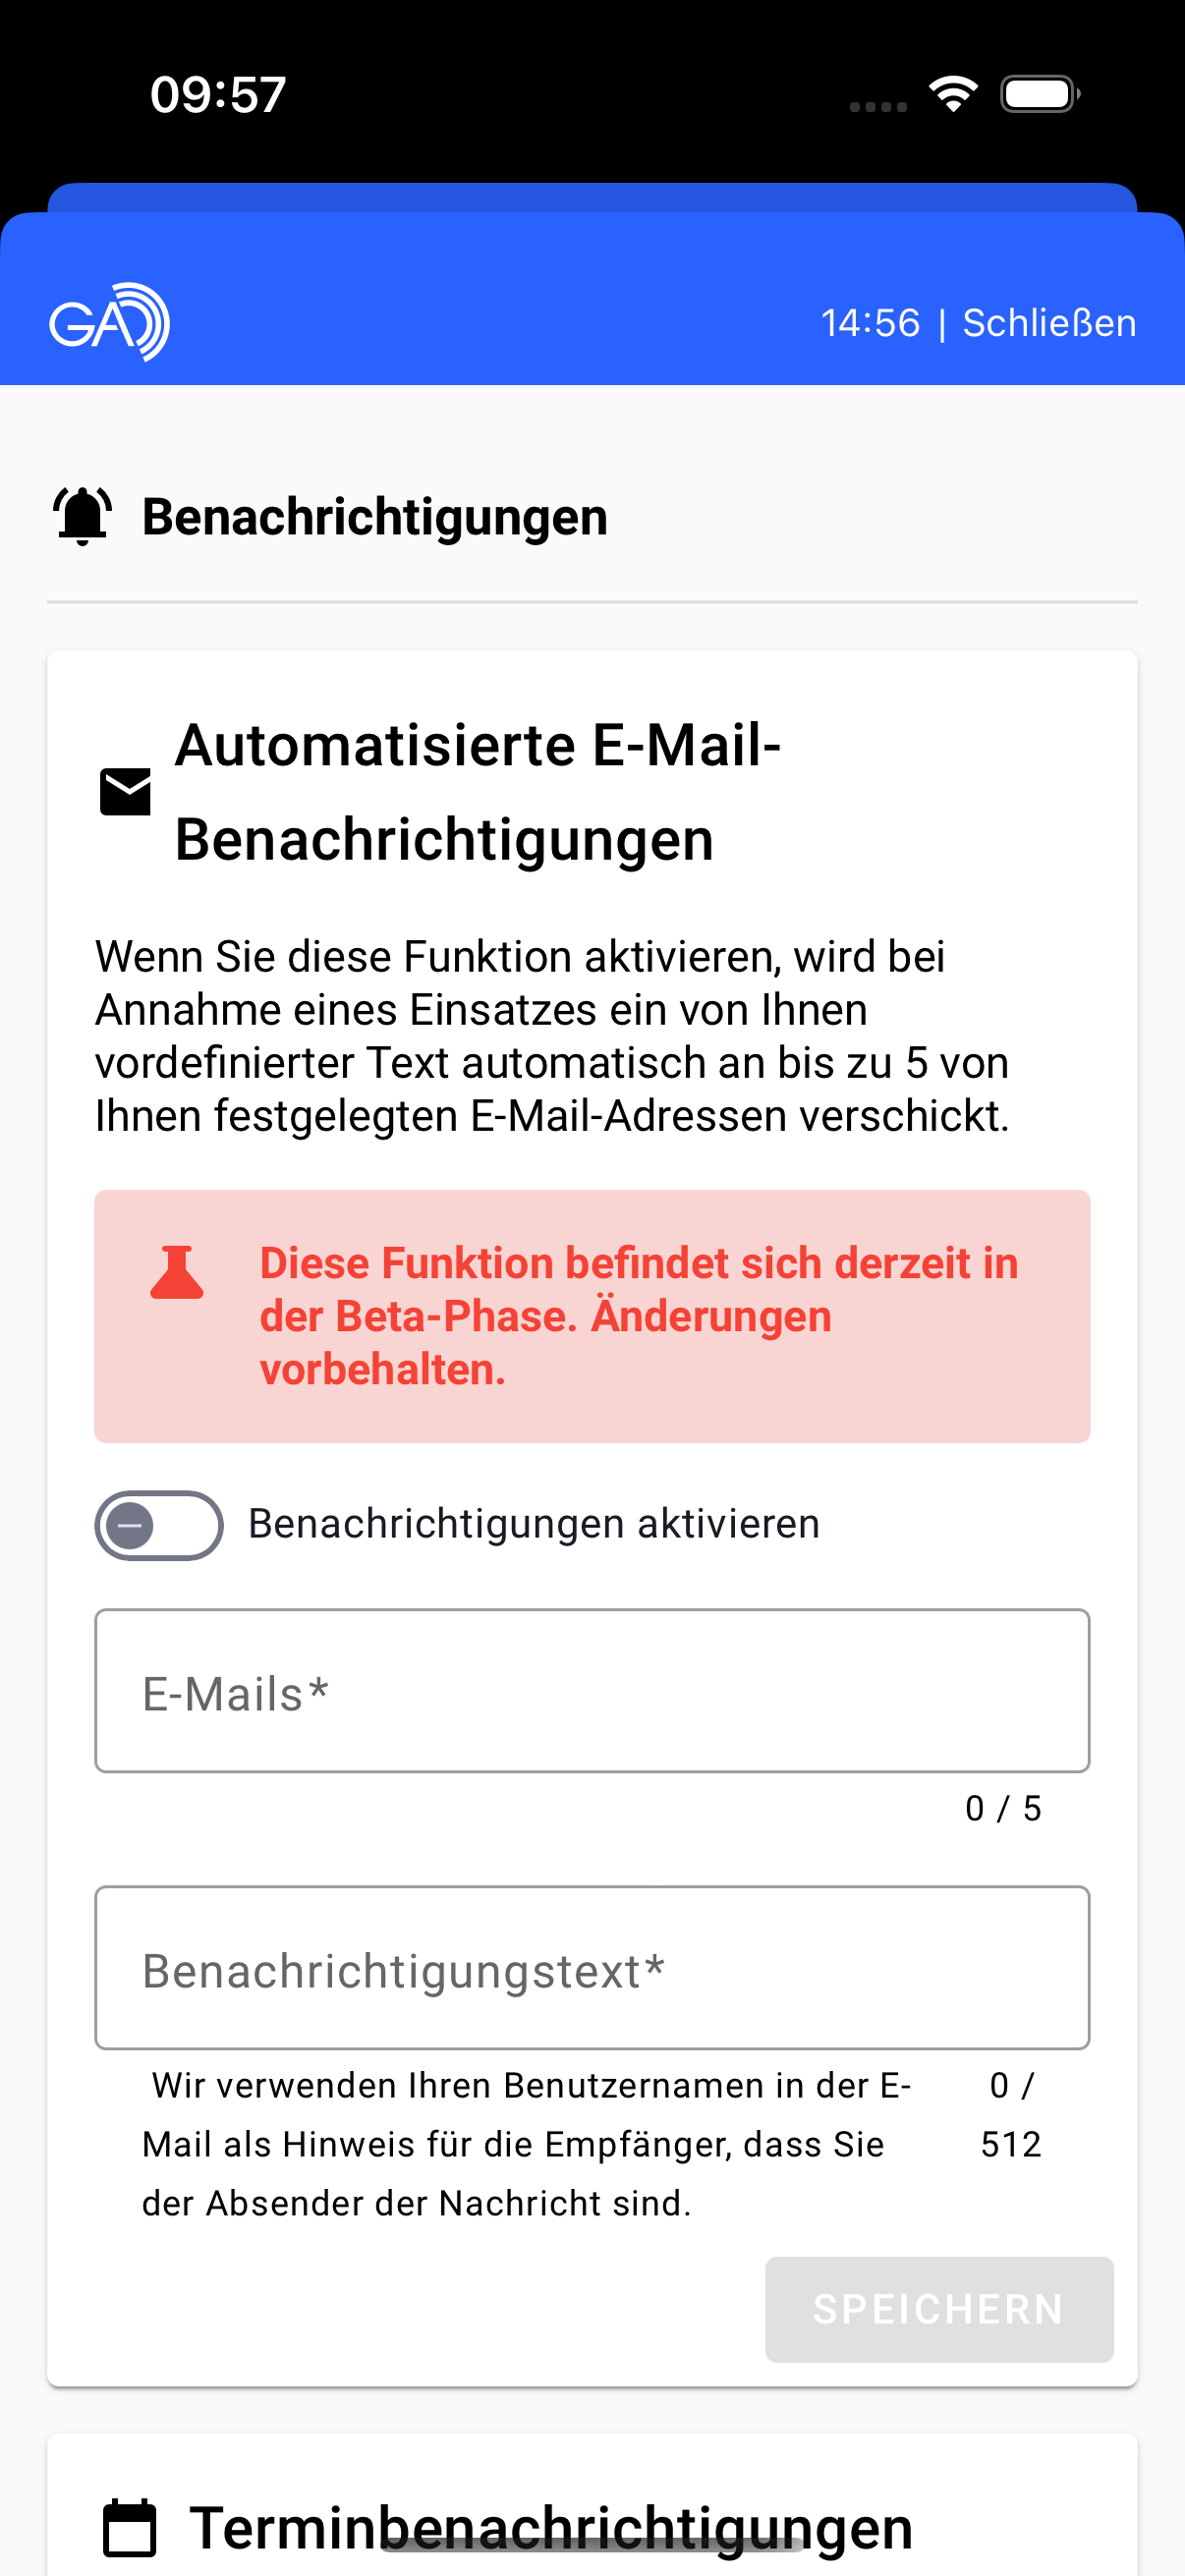The width and height of the screenshot is (1185, 2576).
Task: Tap the calendar icon beside Terminbenachrichtigungen
Action: pyautogui.click(x=130, y=2527)
